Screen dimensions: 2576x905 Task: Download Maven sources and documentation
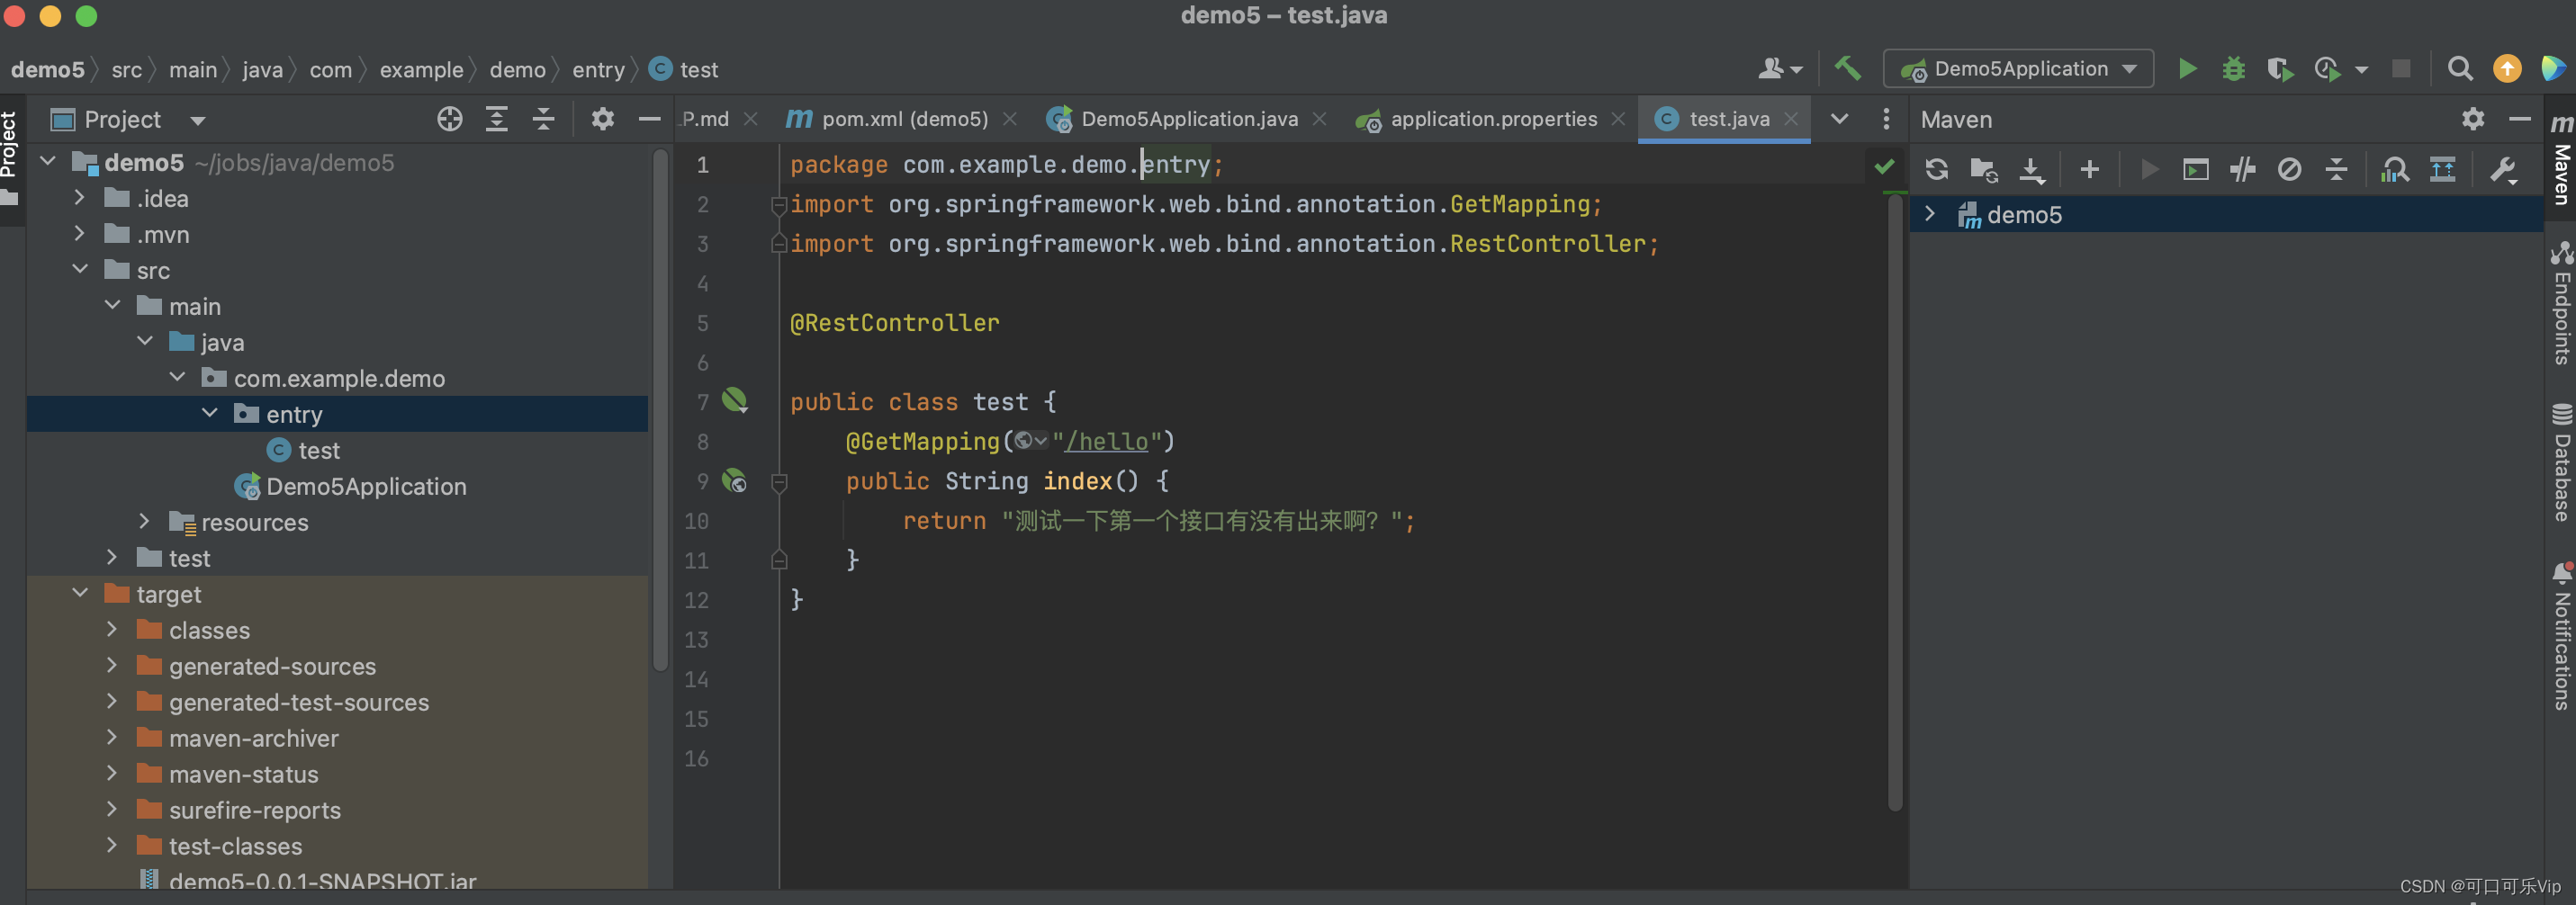2032,169
